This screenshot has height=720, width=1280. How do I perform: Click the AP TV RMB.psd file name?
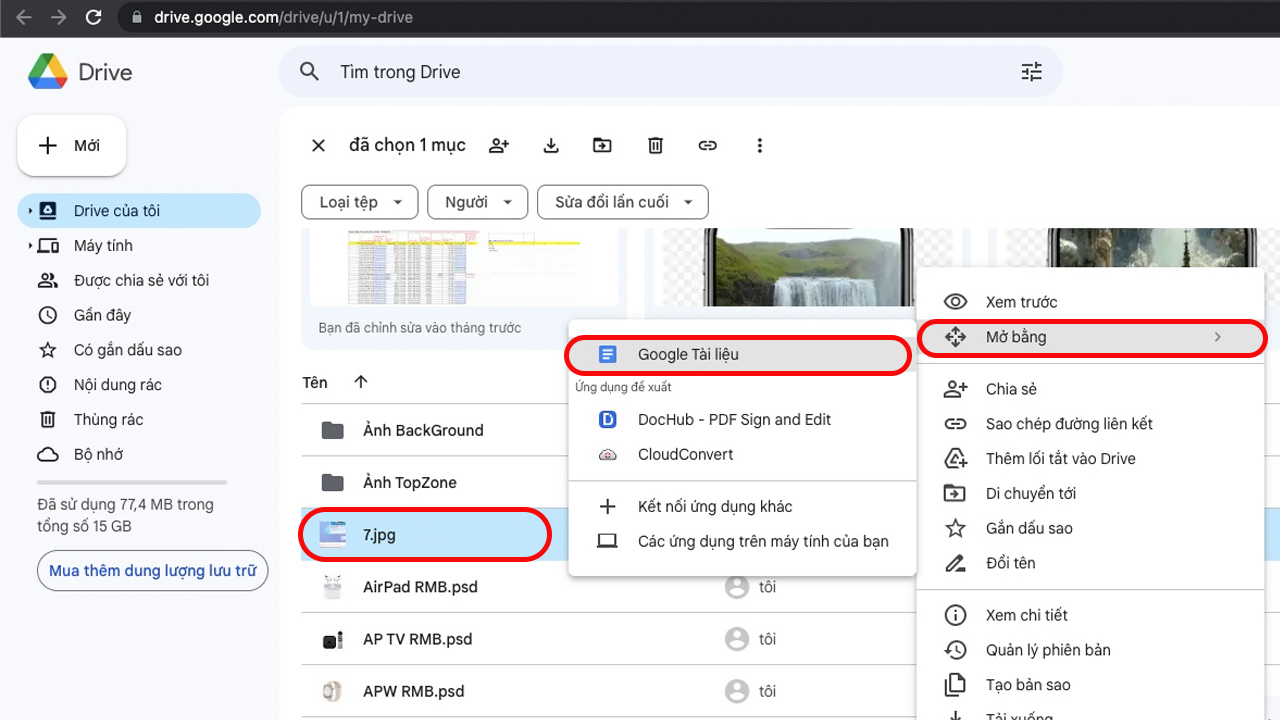418,639
